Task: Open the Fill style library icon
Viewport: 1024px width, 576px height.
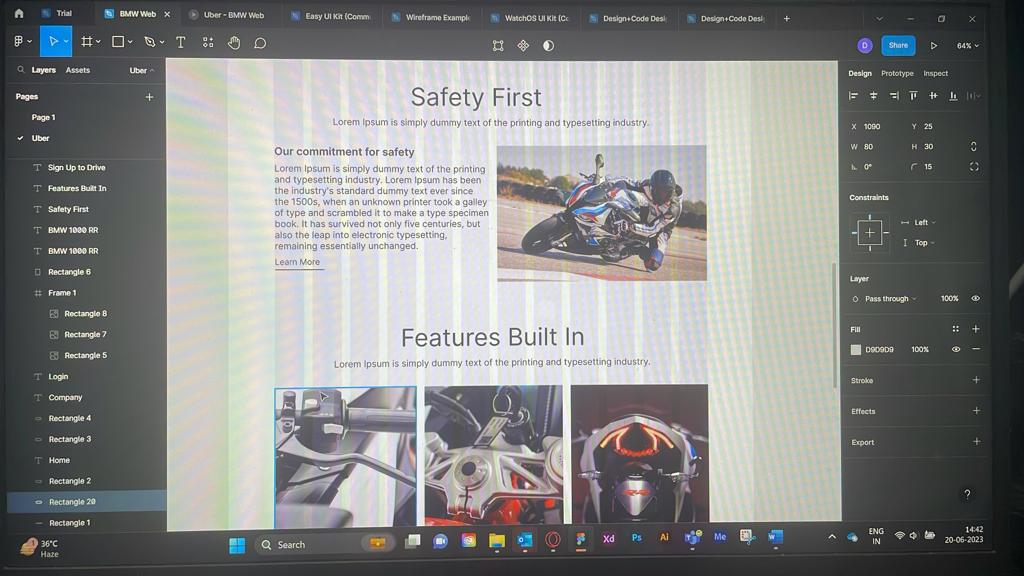Action: tap(955, 329)
